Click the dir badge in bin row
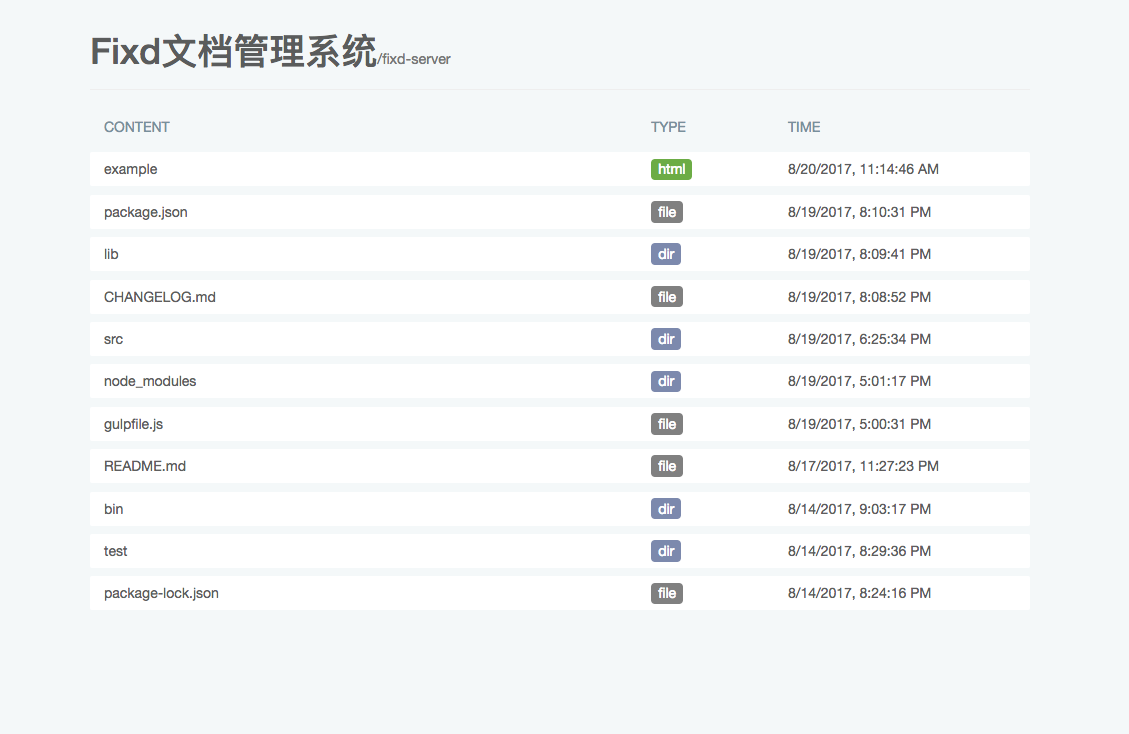 pos(666,509)
